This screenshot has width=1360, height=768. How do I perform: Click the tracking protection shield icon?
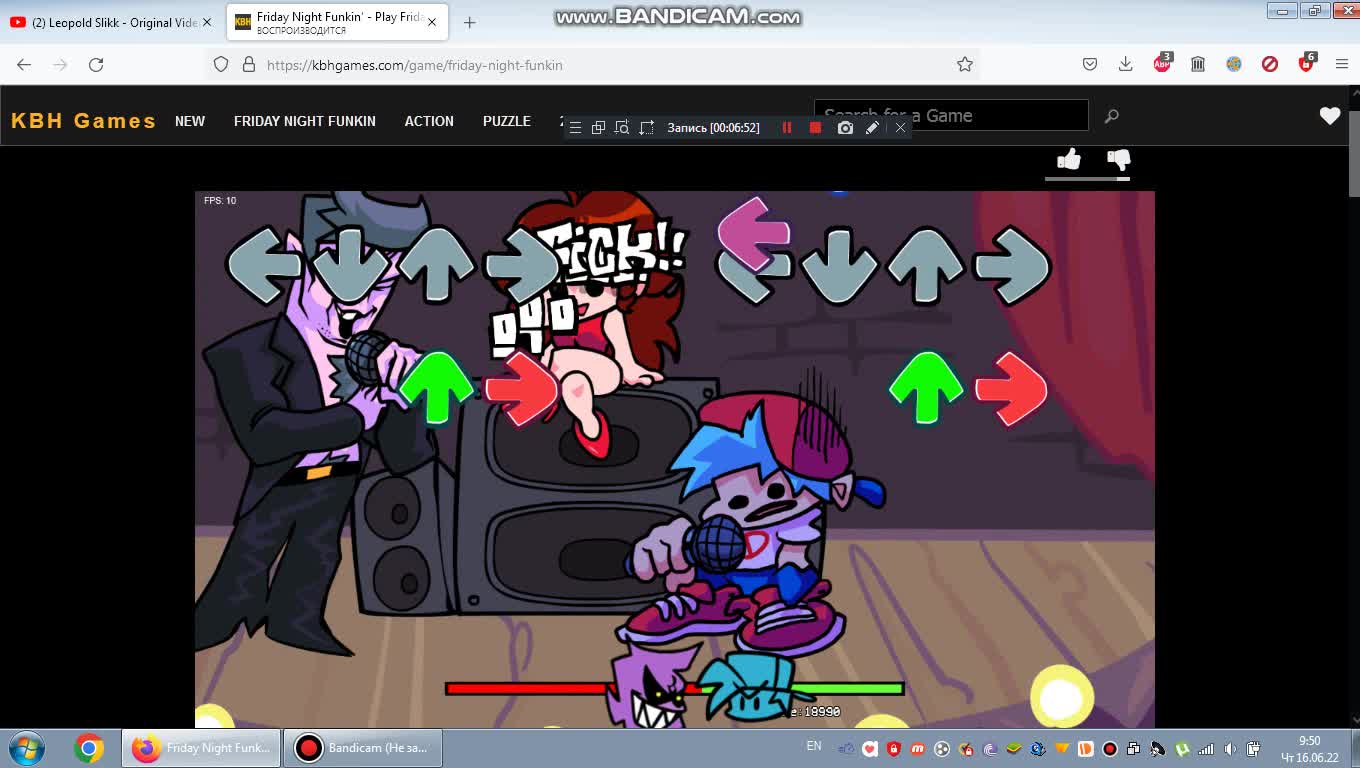point(221,64)
